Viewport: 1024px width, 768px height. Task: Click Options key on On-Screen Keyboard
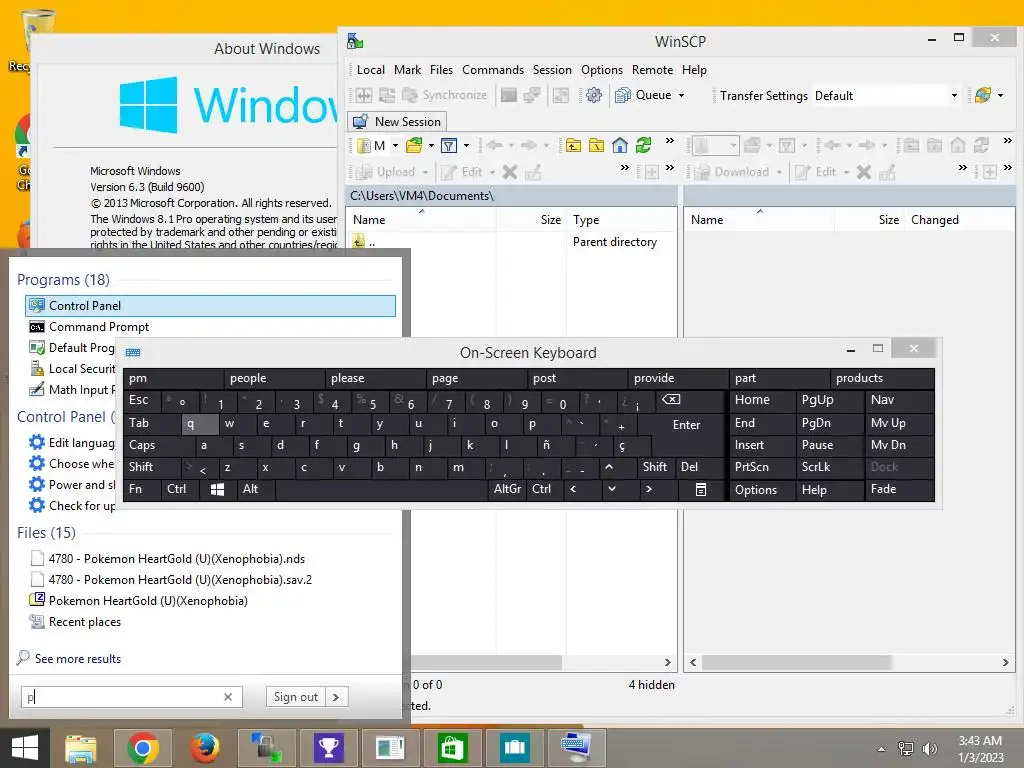[761, 490]
